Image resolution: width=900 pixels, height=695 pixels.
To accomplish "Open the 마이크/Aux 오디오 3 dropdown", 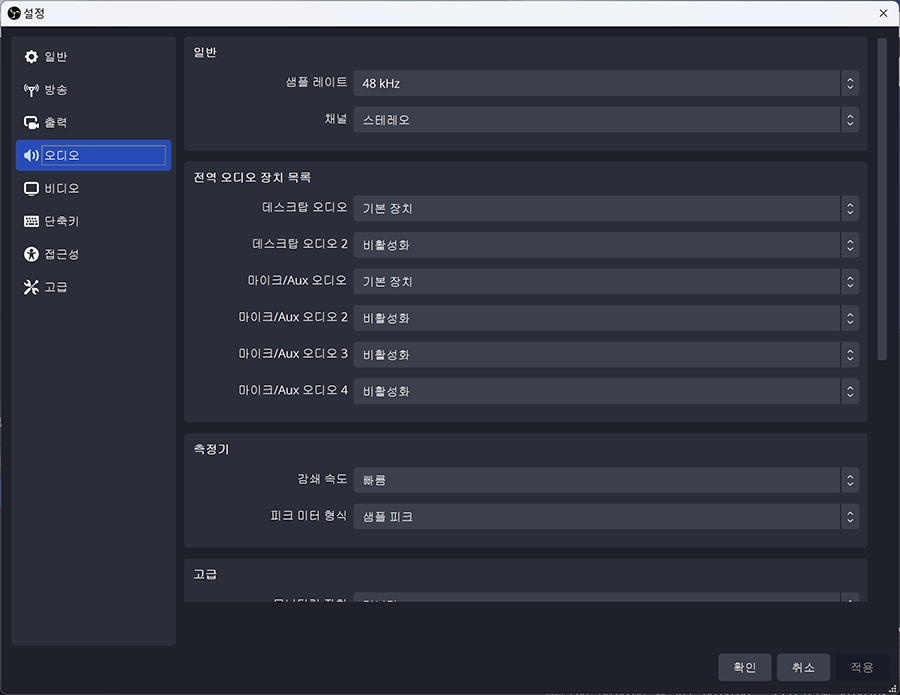I will (606, 355).
